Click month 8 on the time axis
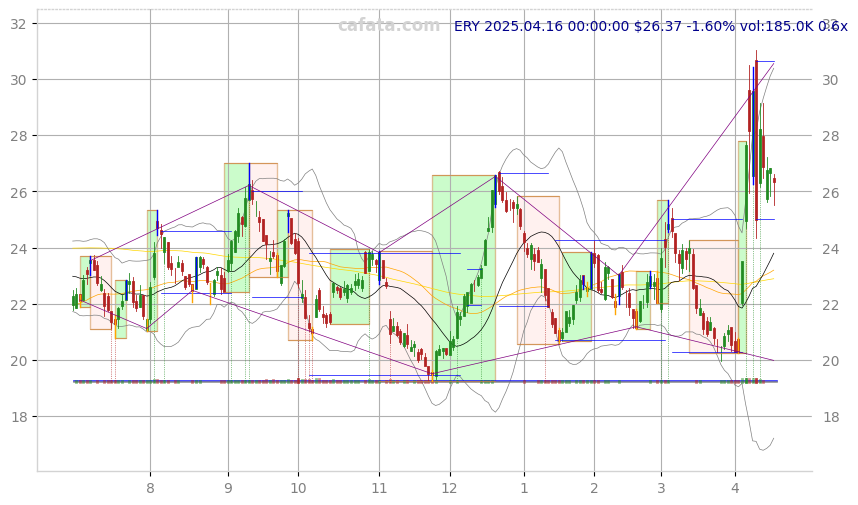Image resolution: width=858 pixels, height=505 pixels. click(150, 488)
